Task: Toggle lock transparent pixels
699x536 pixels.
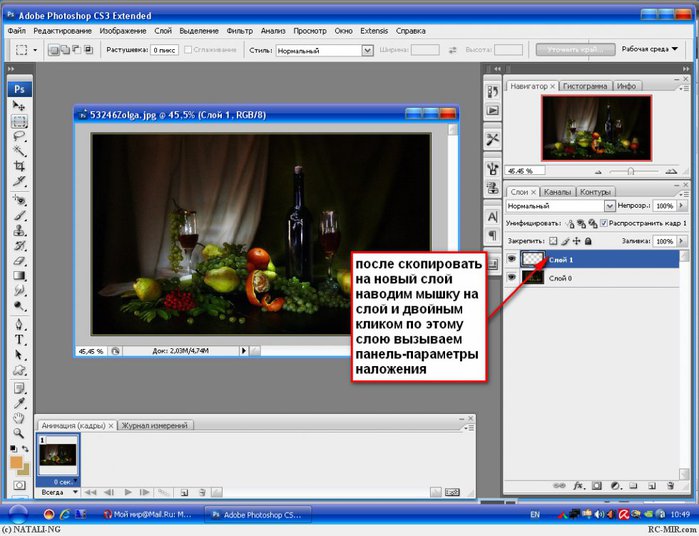Action: coord(553,241)
